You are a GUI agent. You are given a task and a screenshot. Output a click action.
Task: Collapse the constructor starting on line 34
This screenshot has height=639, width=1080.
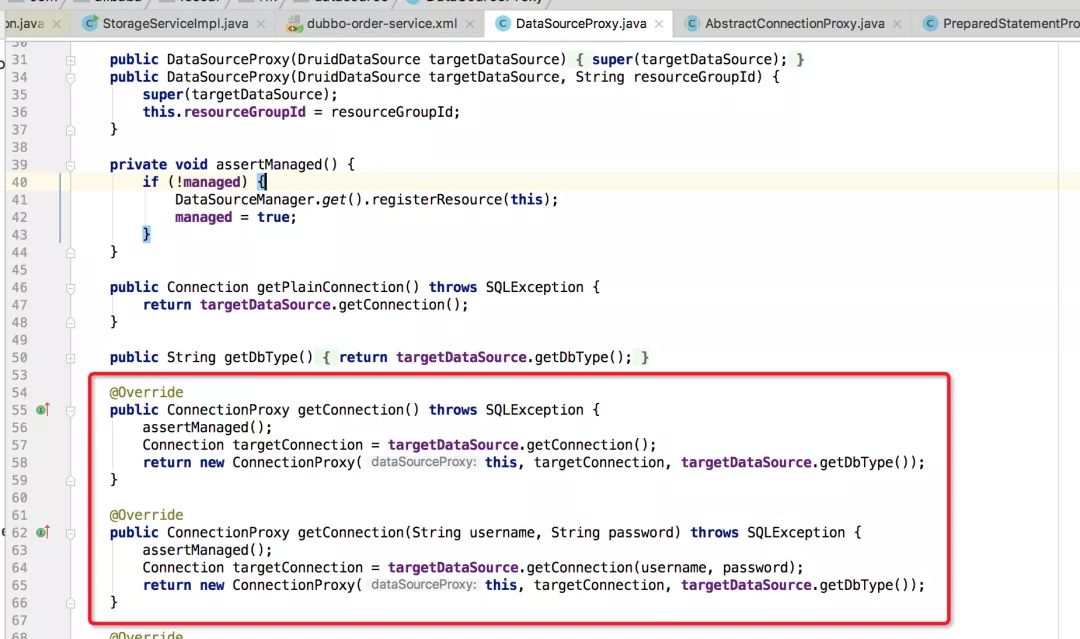[70, 78]
